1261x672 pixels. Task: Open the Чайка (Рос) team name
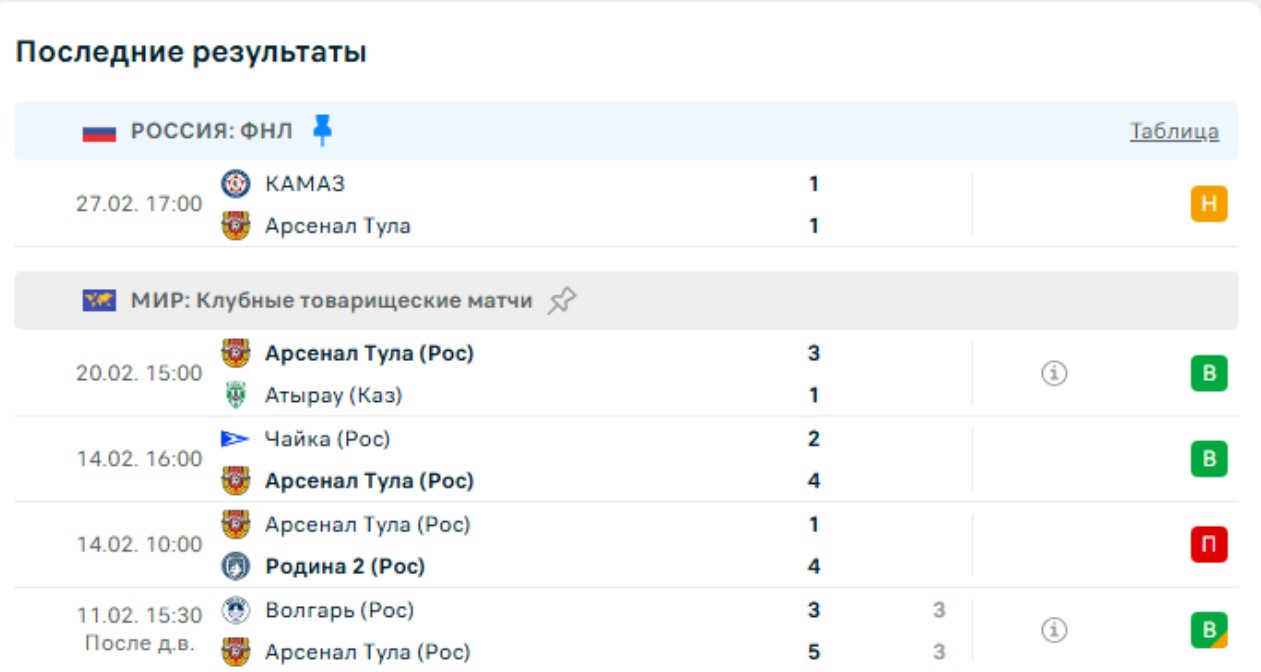[x=327, y=438]
